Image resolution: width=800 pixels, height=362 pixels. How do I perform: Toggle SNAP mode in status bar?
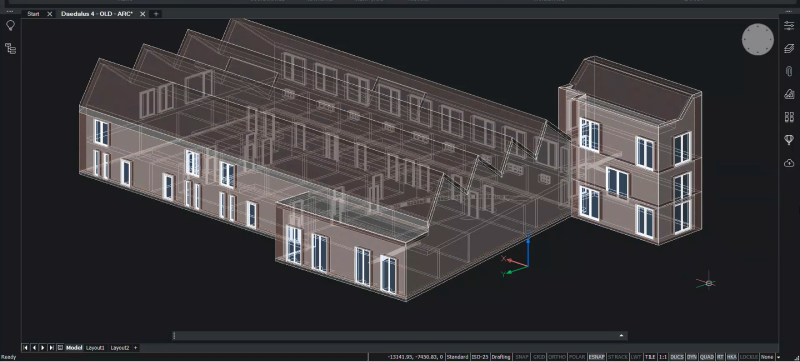click(x=522, y=357)
